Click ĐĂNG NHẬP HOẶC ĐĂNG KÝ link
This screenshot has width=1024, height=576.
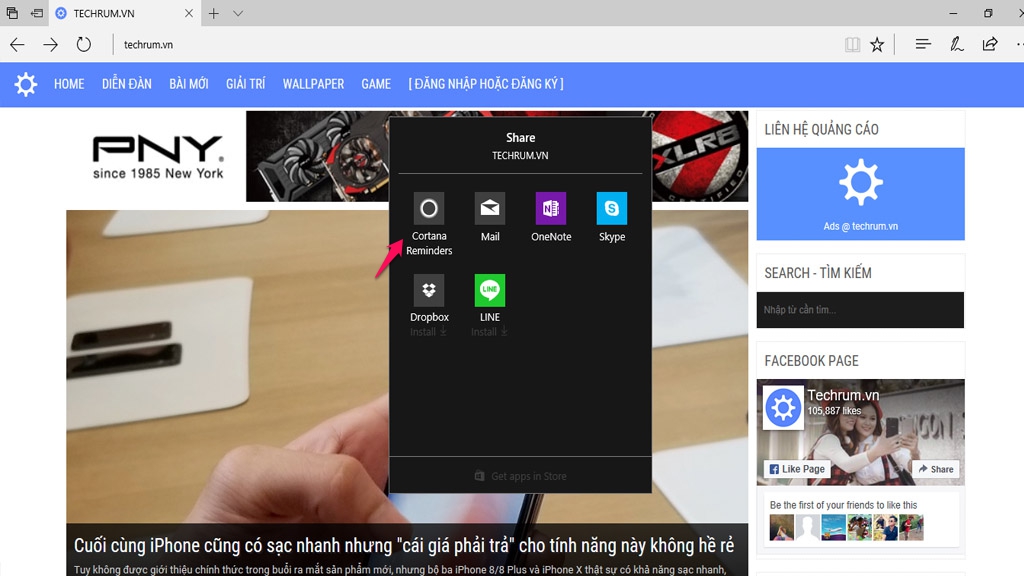point(486,84)
